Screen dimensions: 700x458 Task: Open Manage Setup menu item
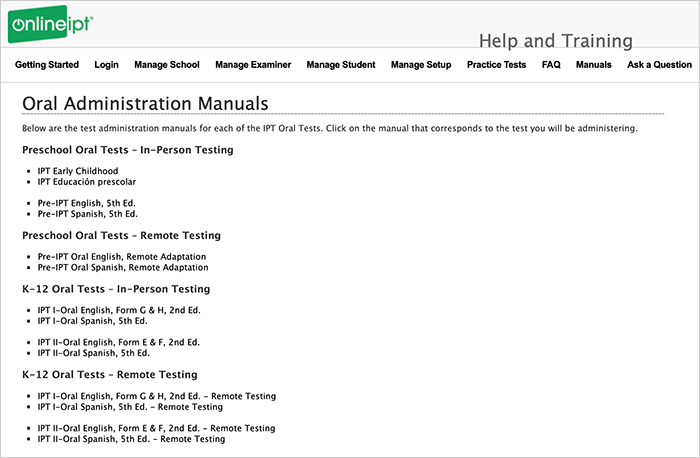421,65
